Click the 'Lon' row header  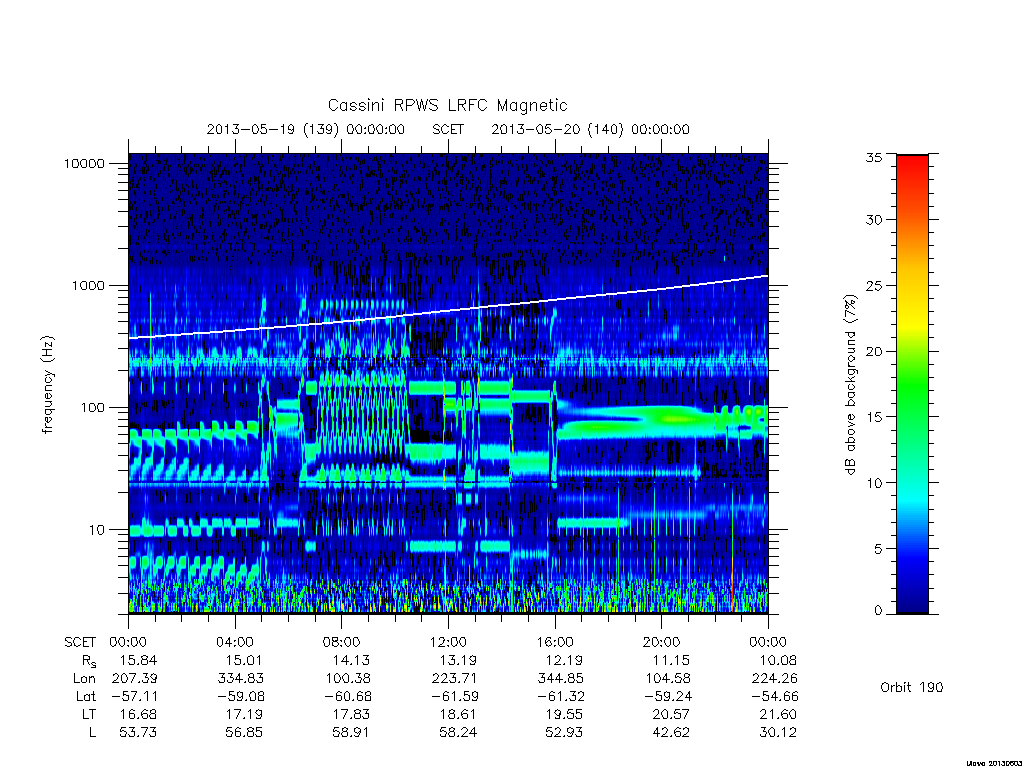84,679
